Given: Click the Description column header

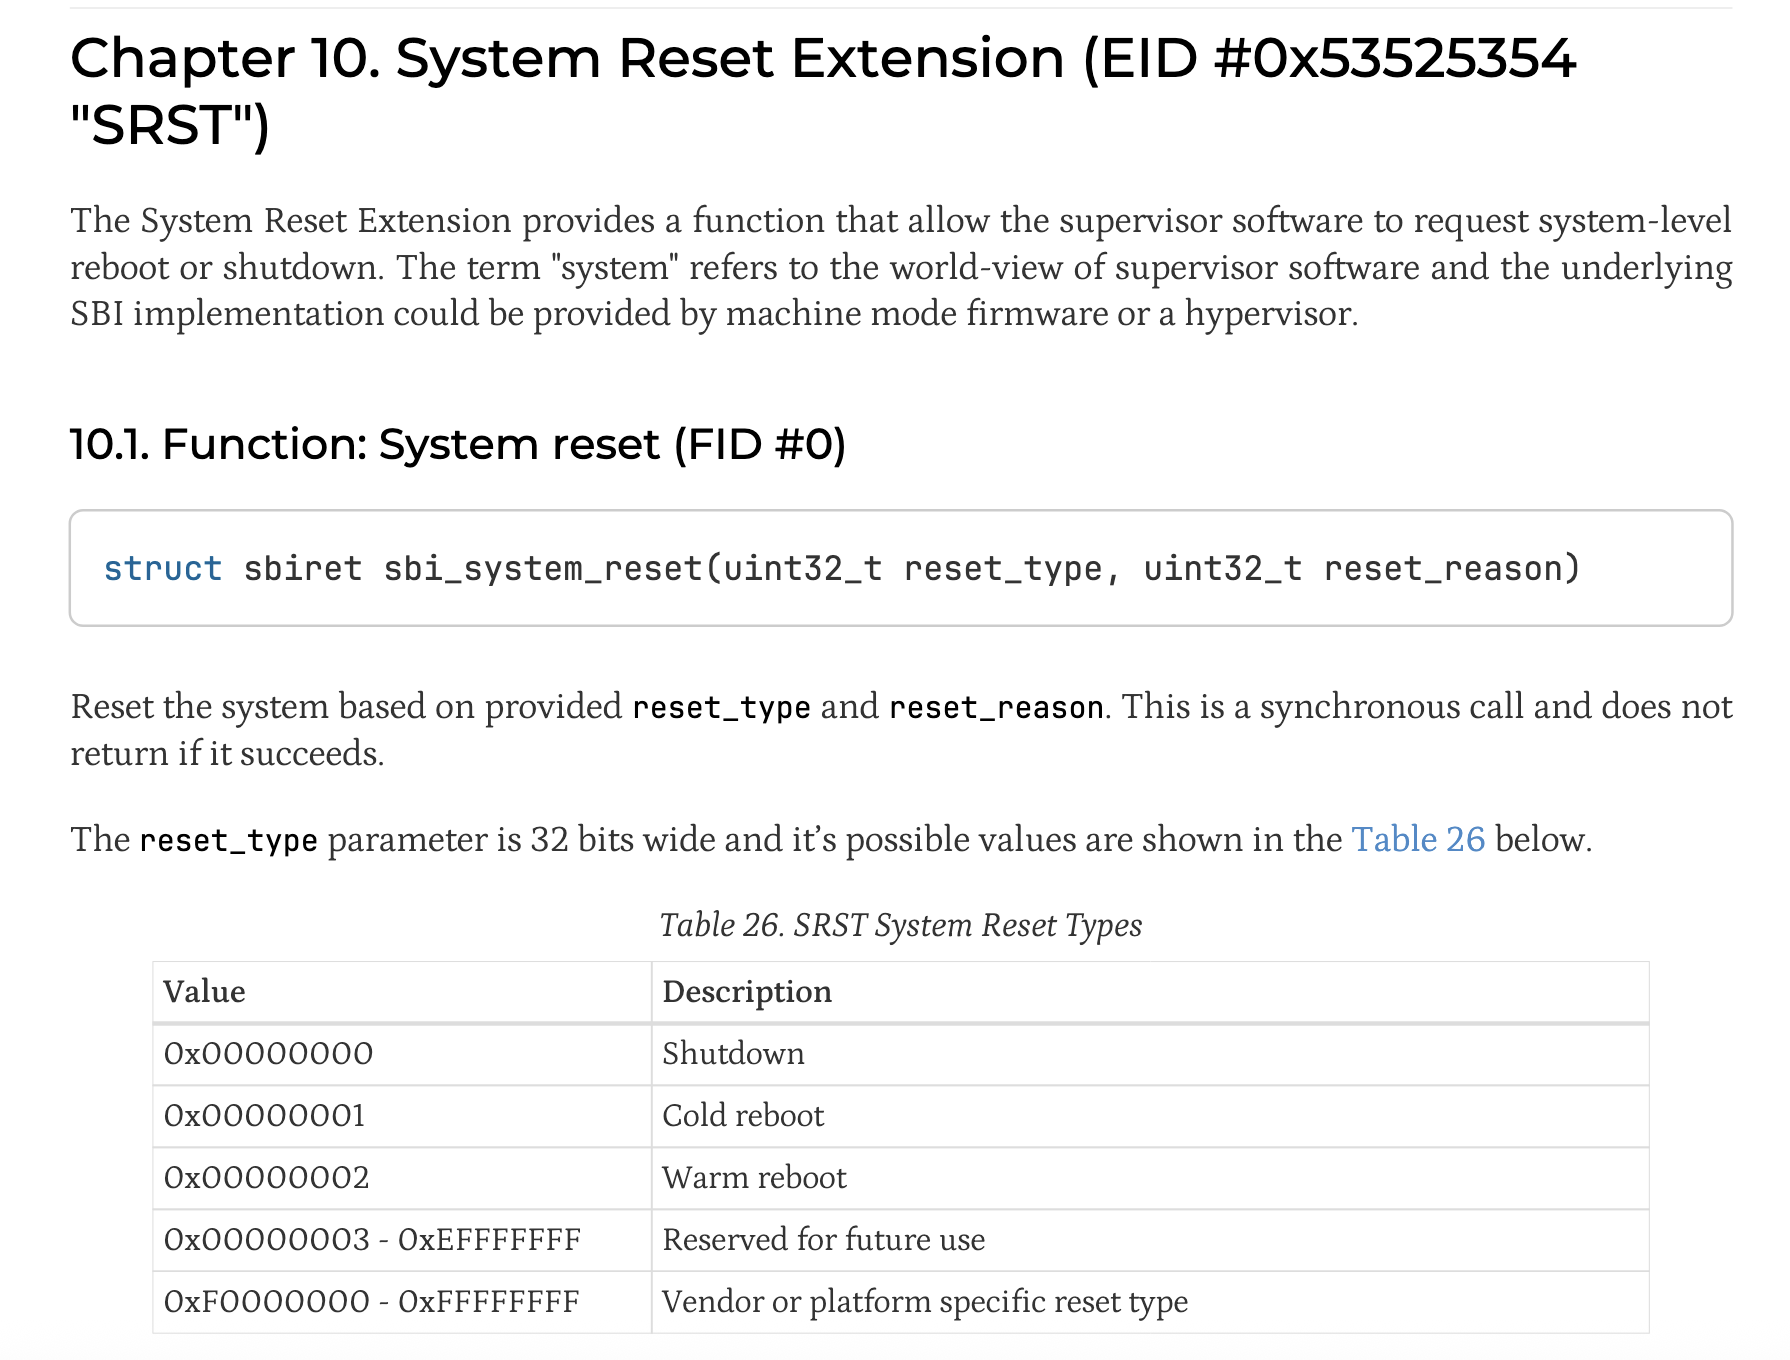Looking at the screenshot, I should click(1150, 992).
